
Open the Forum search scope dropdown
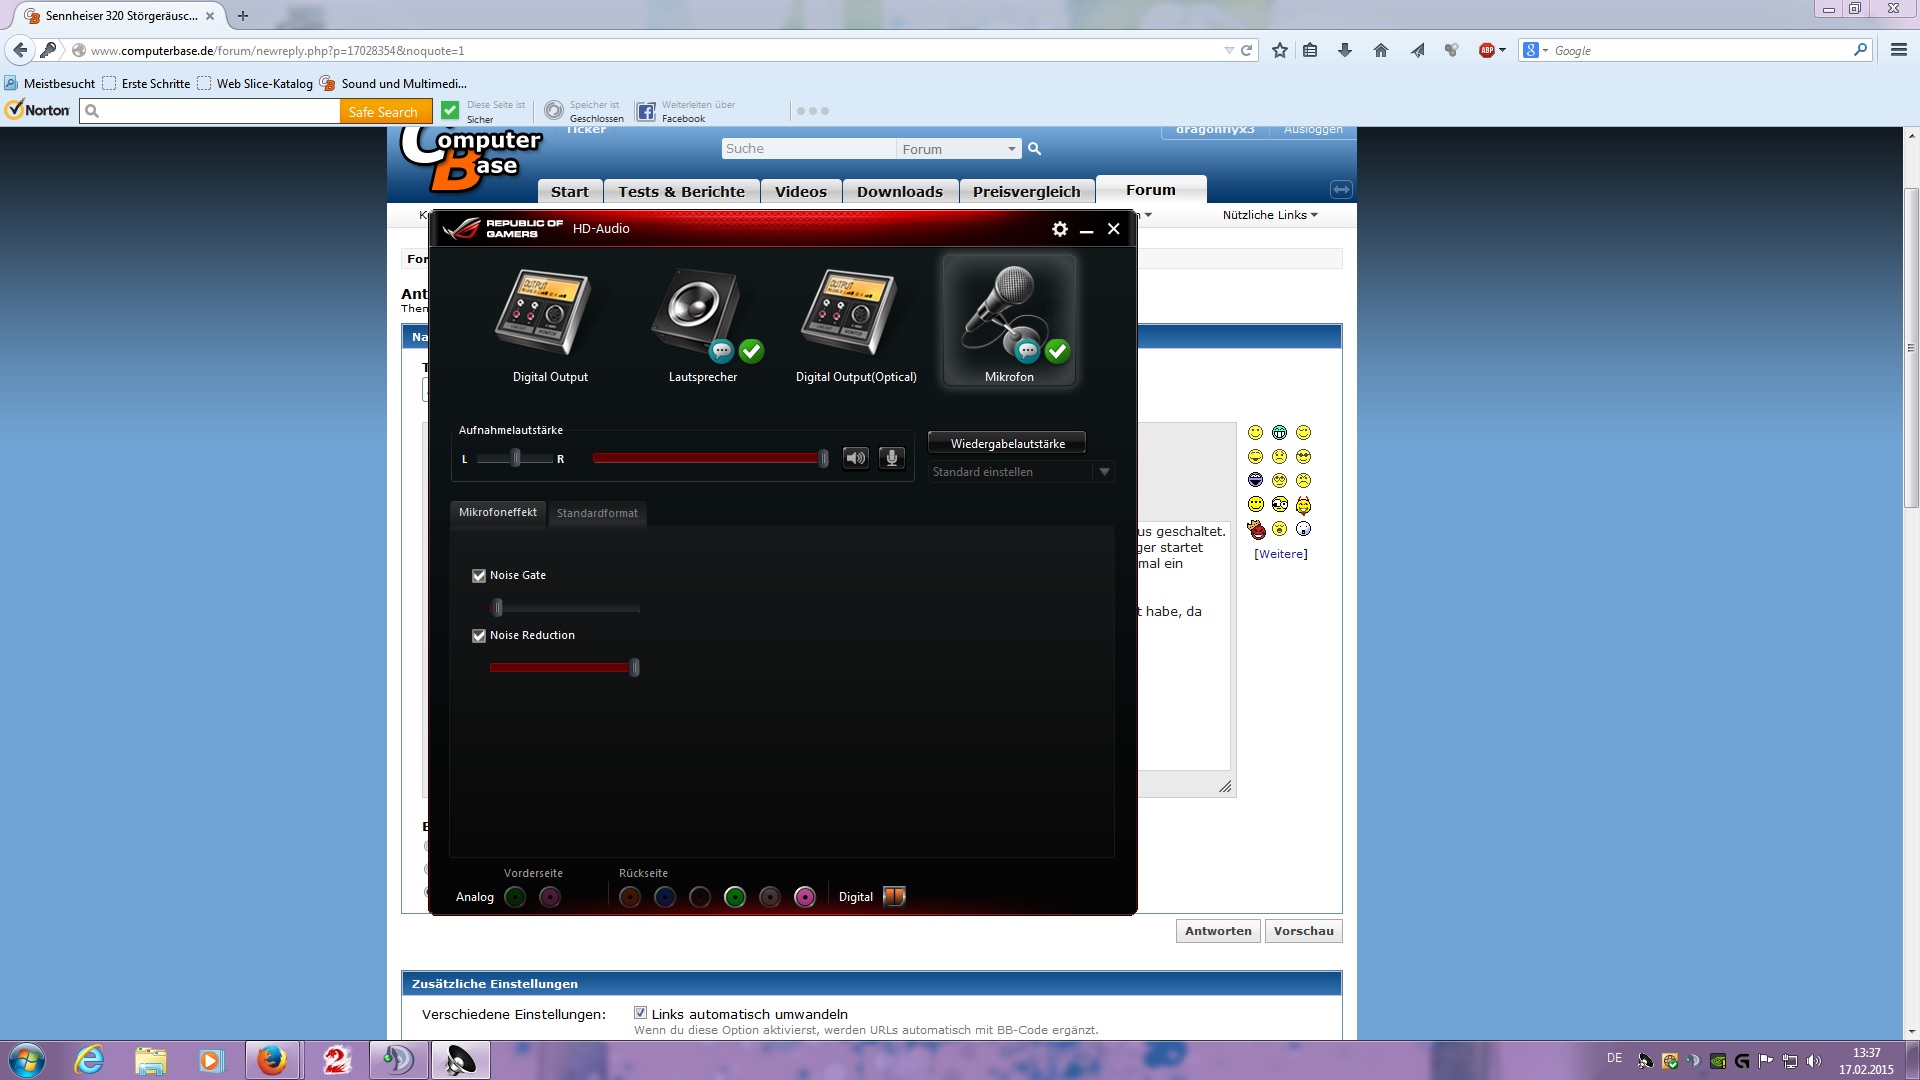coord(957,149)
